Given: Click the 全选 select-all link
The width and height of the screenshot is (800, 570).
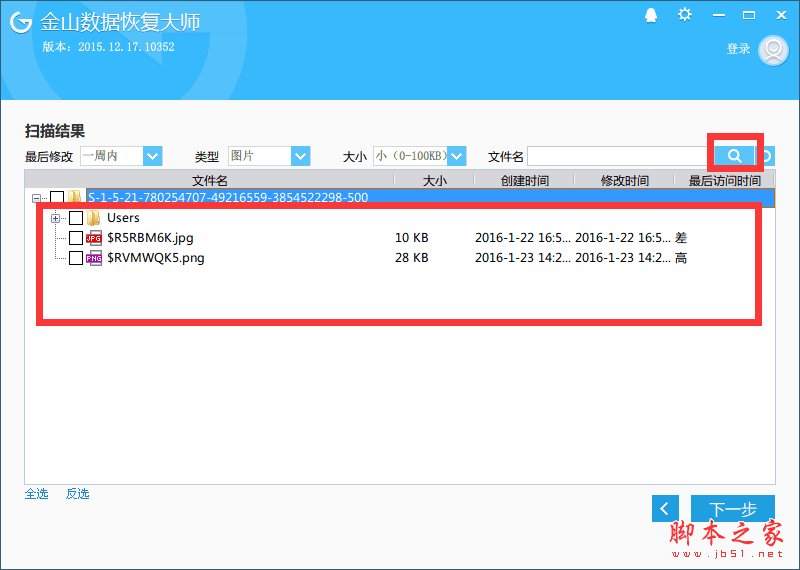Looking at the screenshot, I should tap(37, 493).
